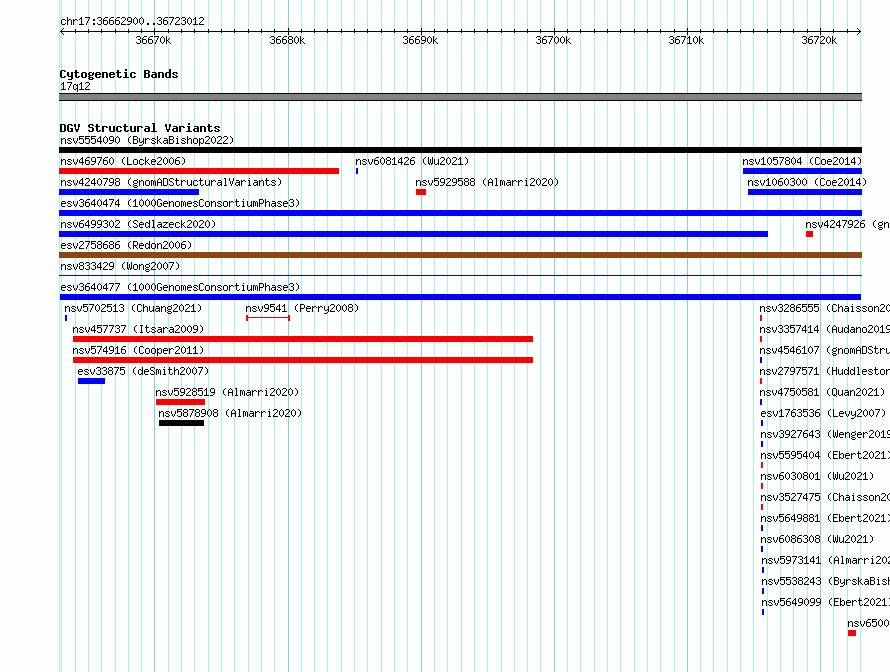Click the 36700k ruler tick label
The height and width of the screenshot is (672, 890).
click(x=553, y=40)
